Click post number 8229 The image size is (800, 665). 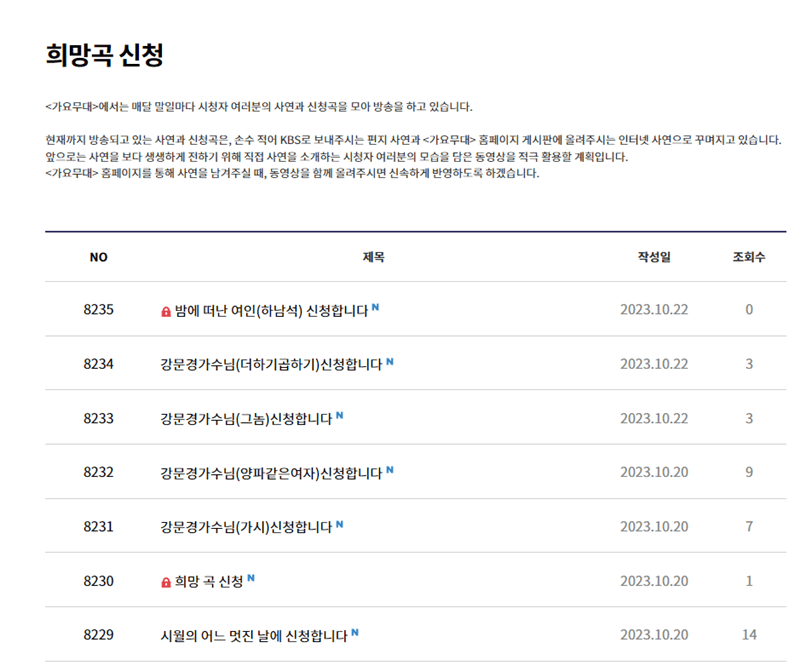[98, 635]
